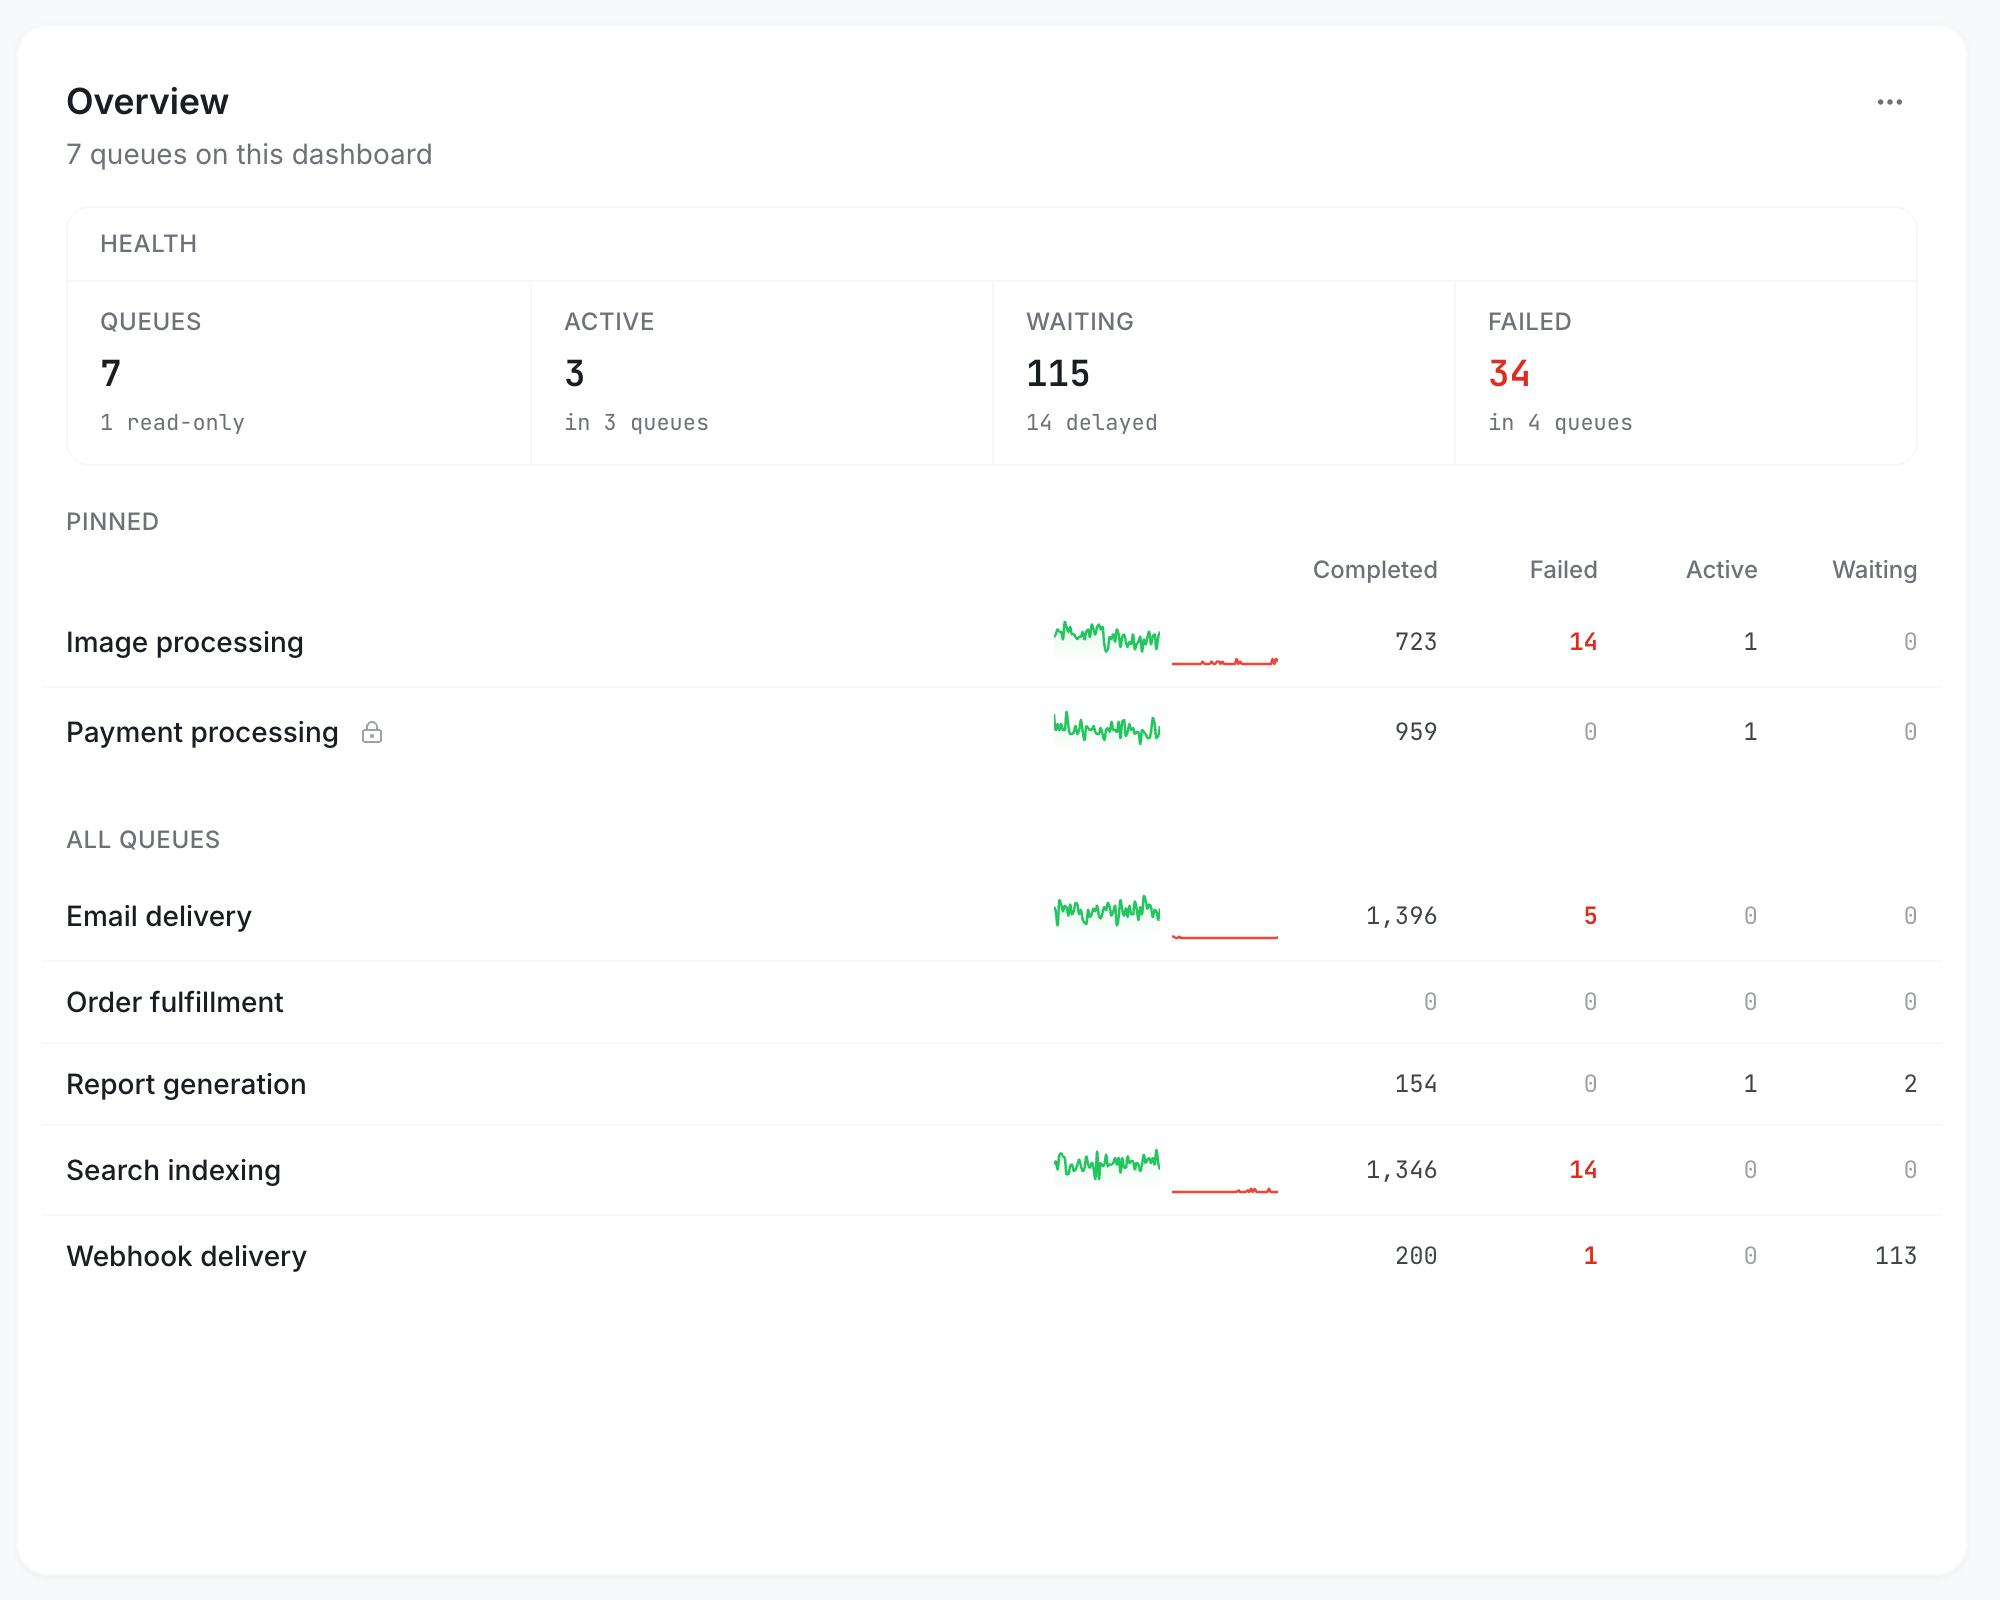Click completed count 959 for Payment processing
The height and width of the screenshot is (1600, 2000).
[1416, 732]
